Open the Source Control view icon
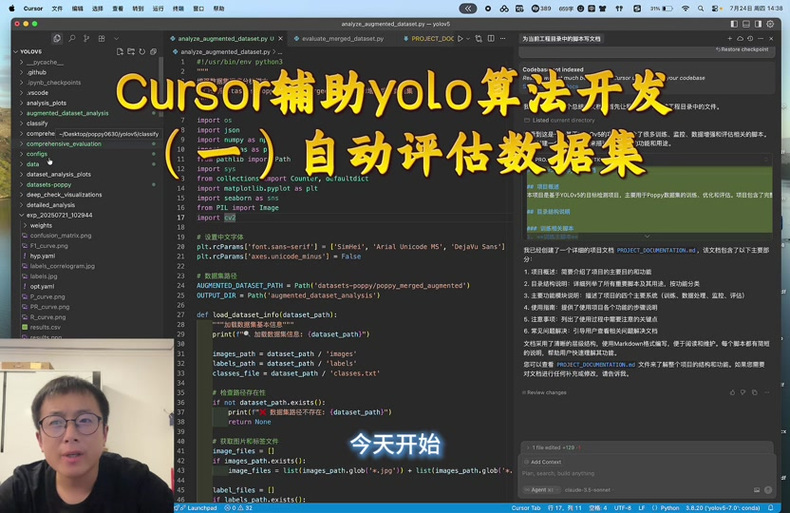 (x=87, y=38)
